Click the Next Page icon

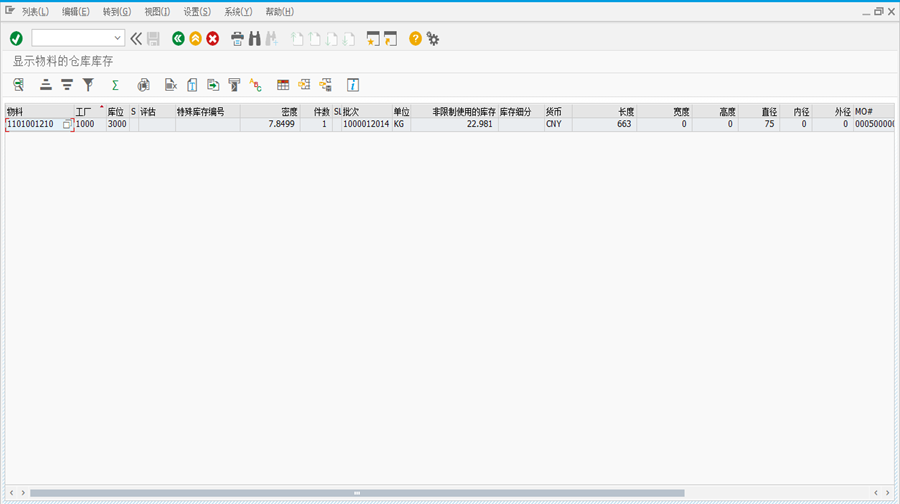(332, 38)
